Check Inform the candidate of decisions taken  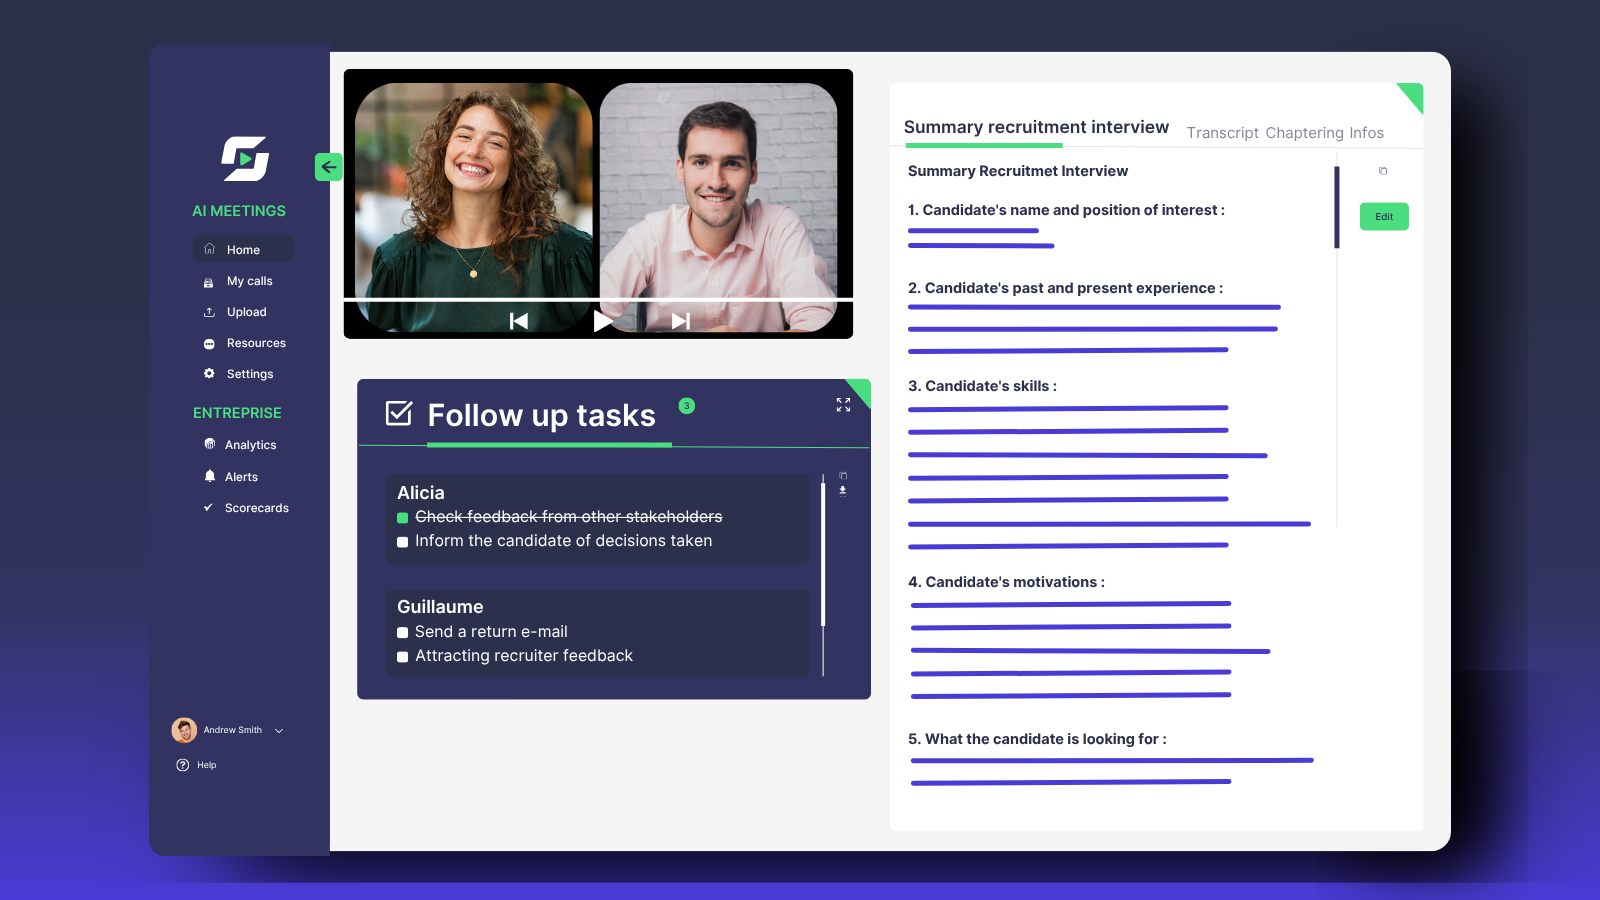coord(402,542)
